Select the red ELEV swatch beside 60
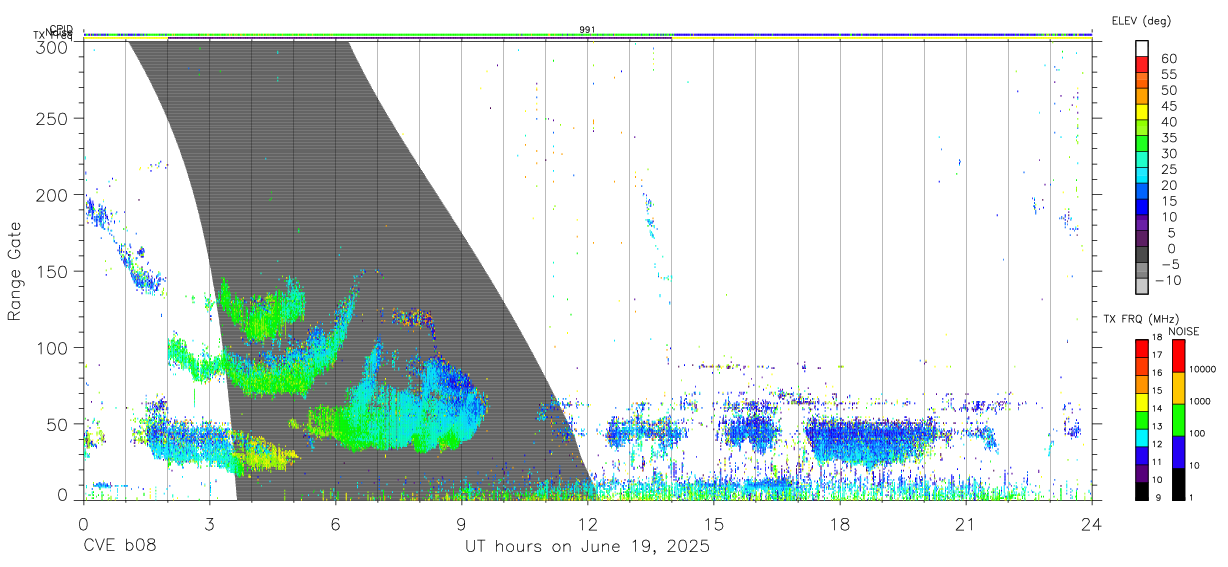This screenshot has width=1228, height=567. [1141, 63]
